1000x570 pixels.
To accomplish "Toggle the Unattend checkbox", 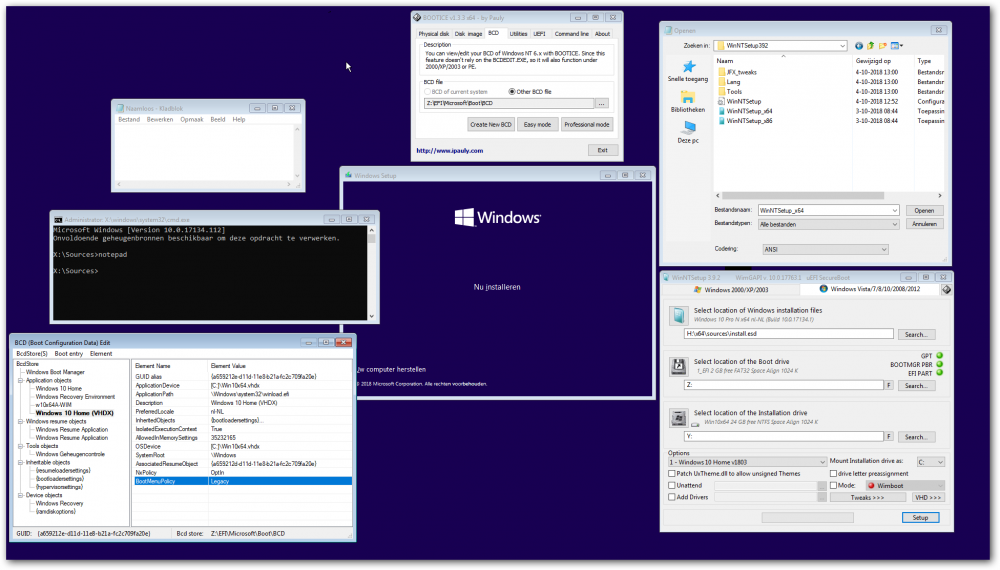I will click(672, 485).
